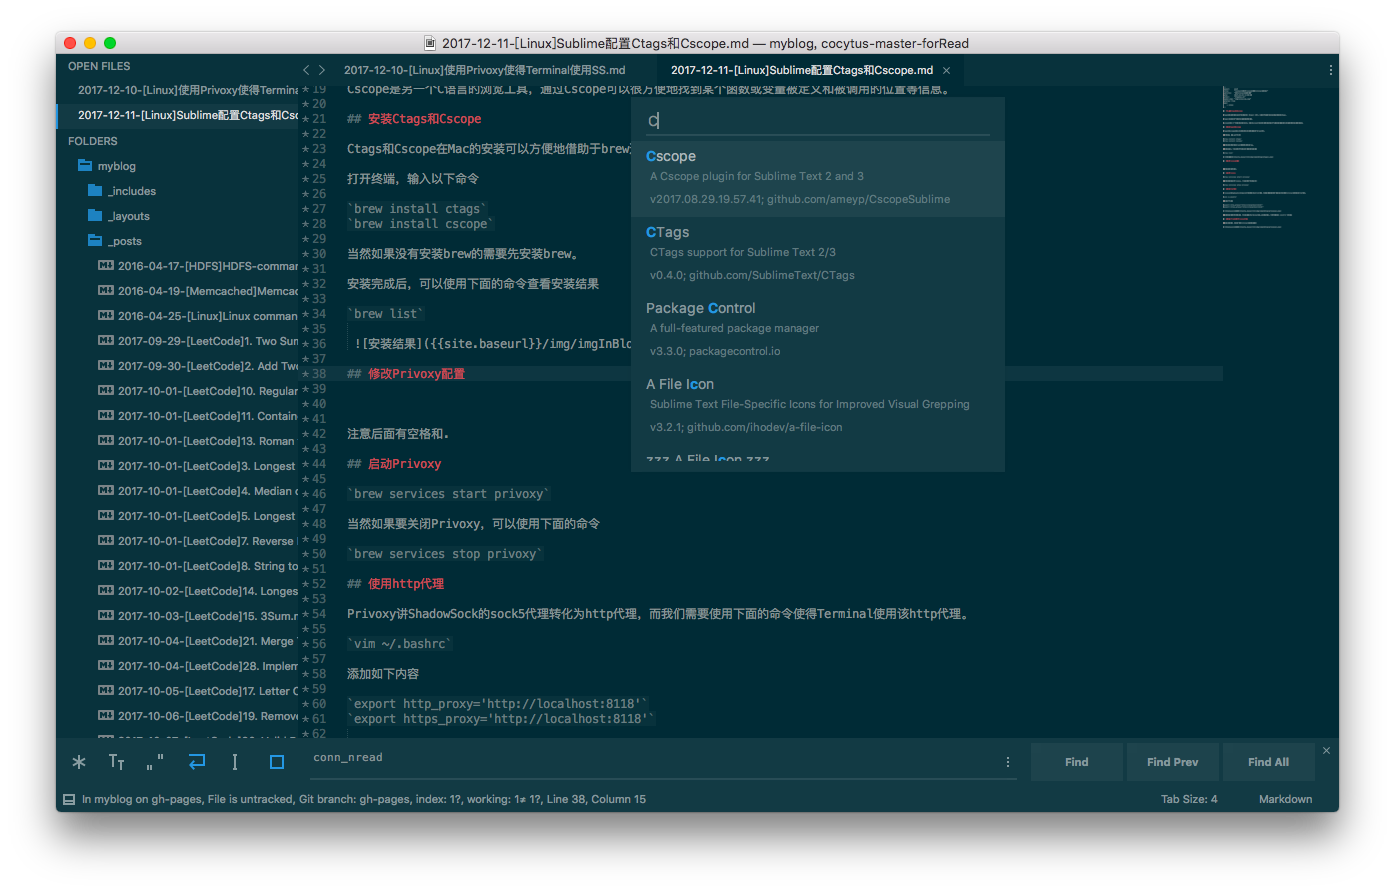The image size is (1395, 892).
Task: Click markdown icon of LeetCode4 Median file
Action: pos(106,491)
